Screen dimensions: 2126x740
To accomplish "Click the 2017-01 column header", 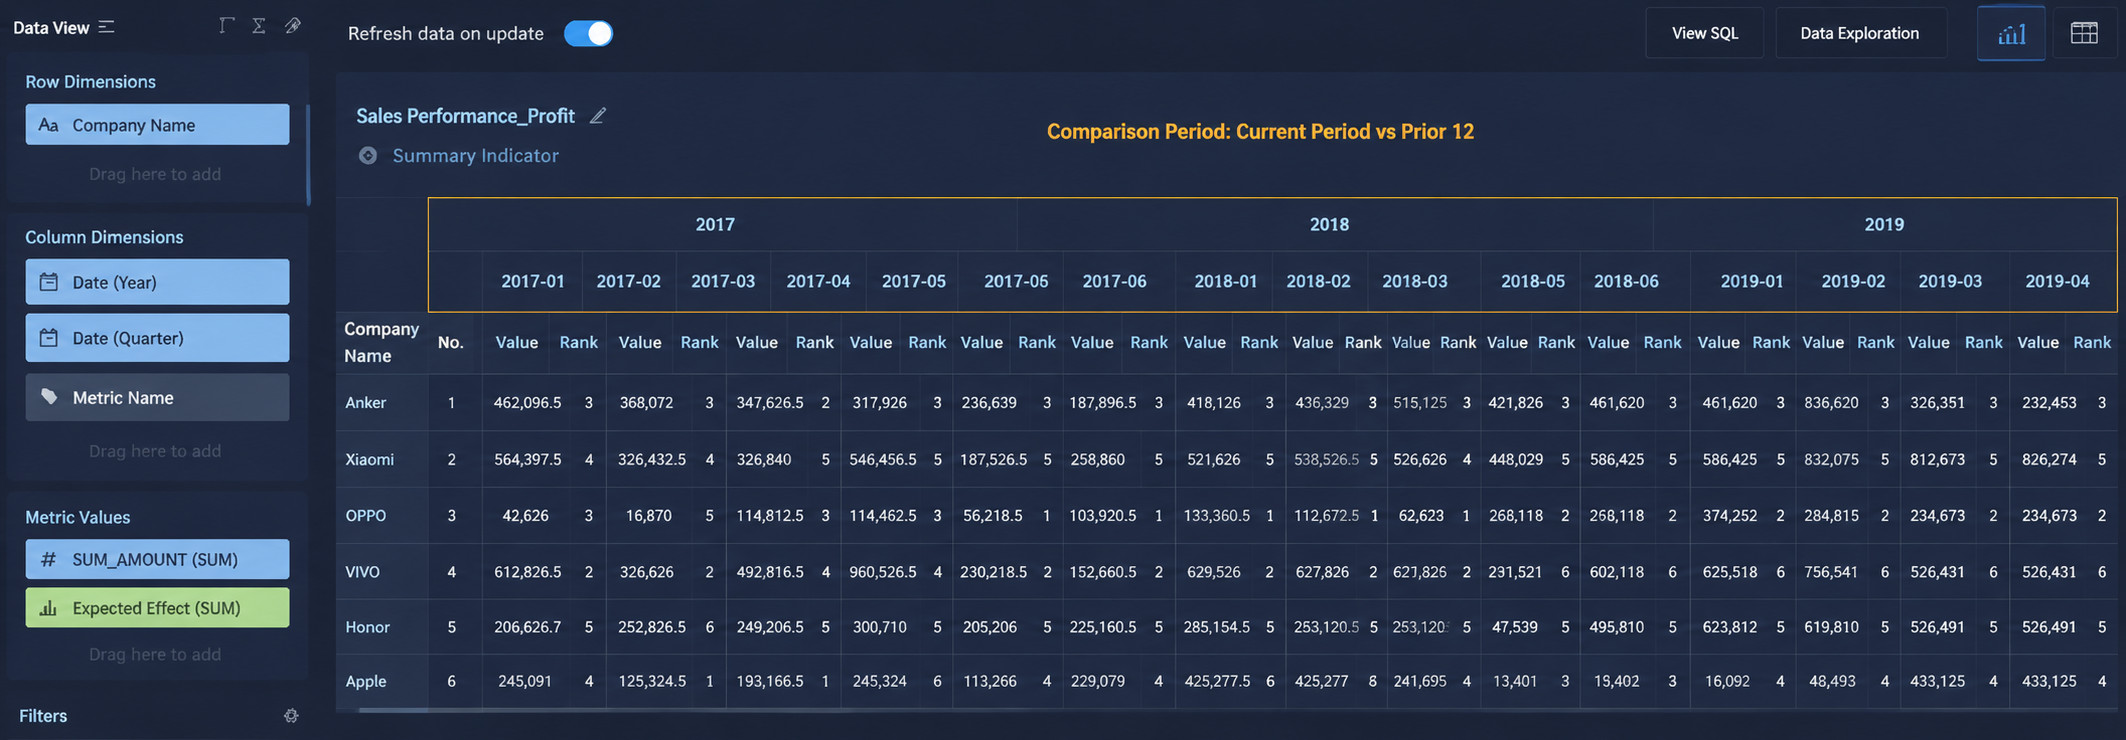I will click(533, 281).
